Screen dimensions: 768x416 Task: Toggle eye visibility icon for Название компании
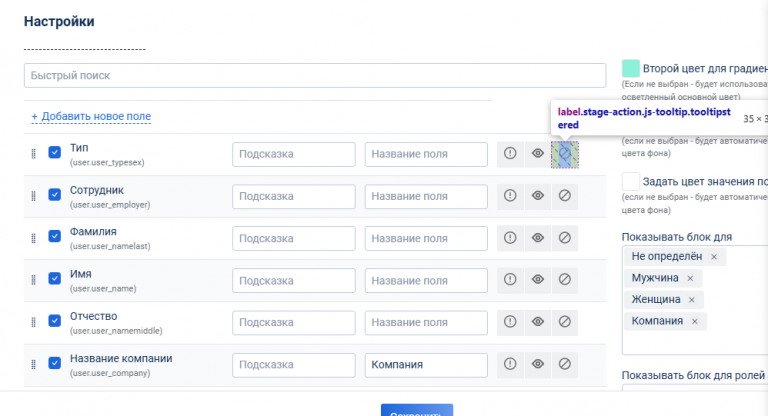pyautogui.click(x=538, y=364)
